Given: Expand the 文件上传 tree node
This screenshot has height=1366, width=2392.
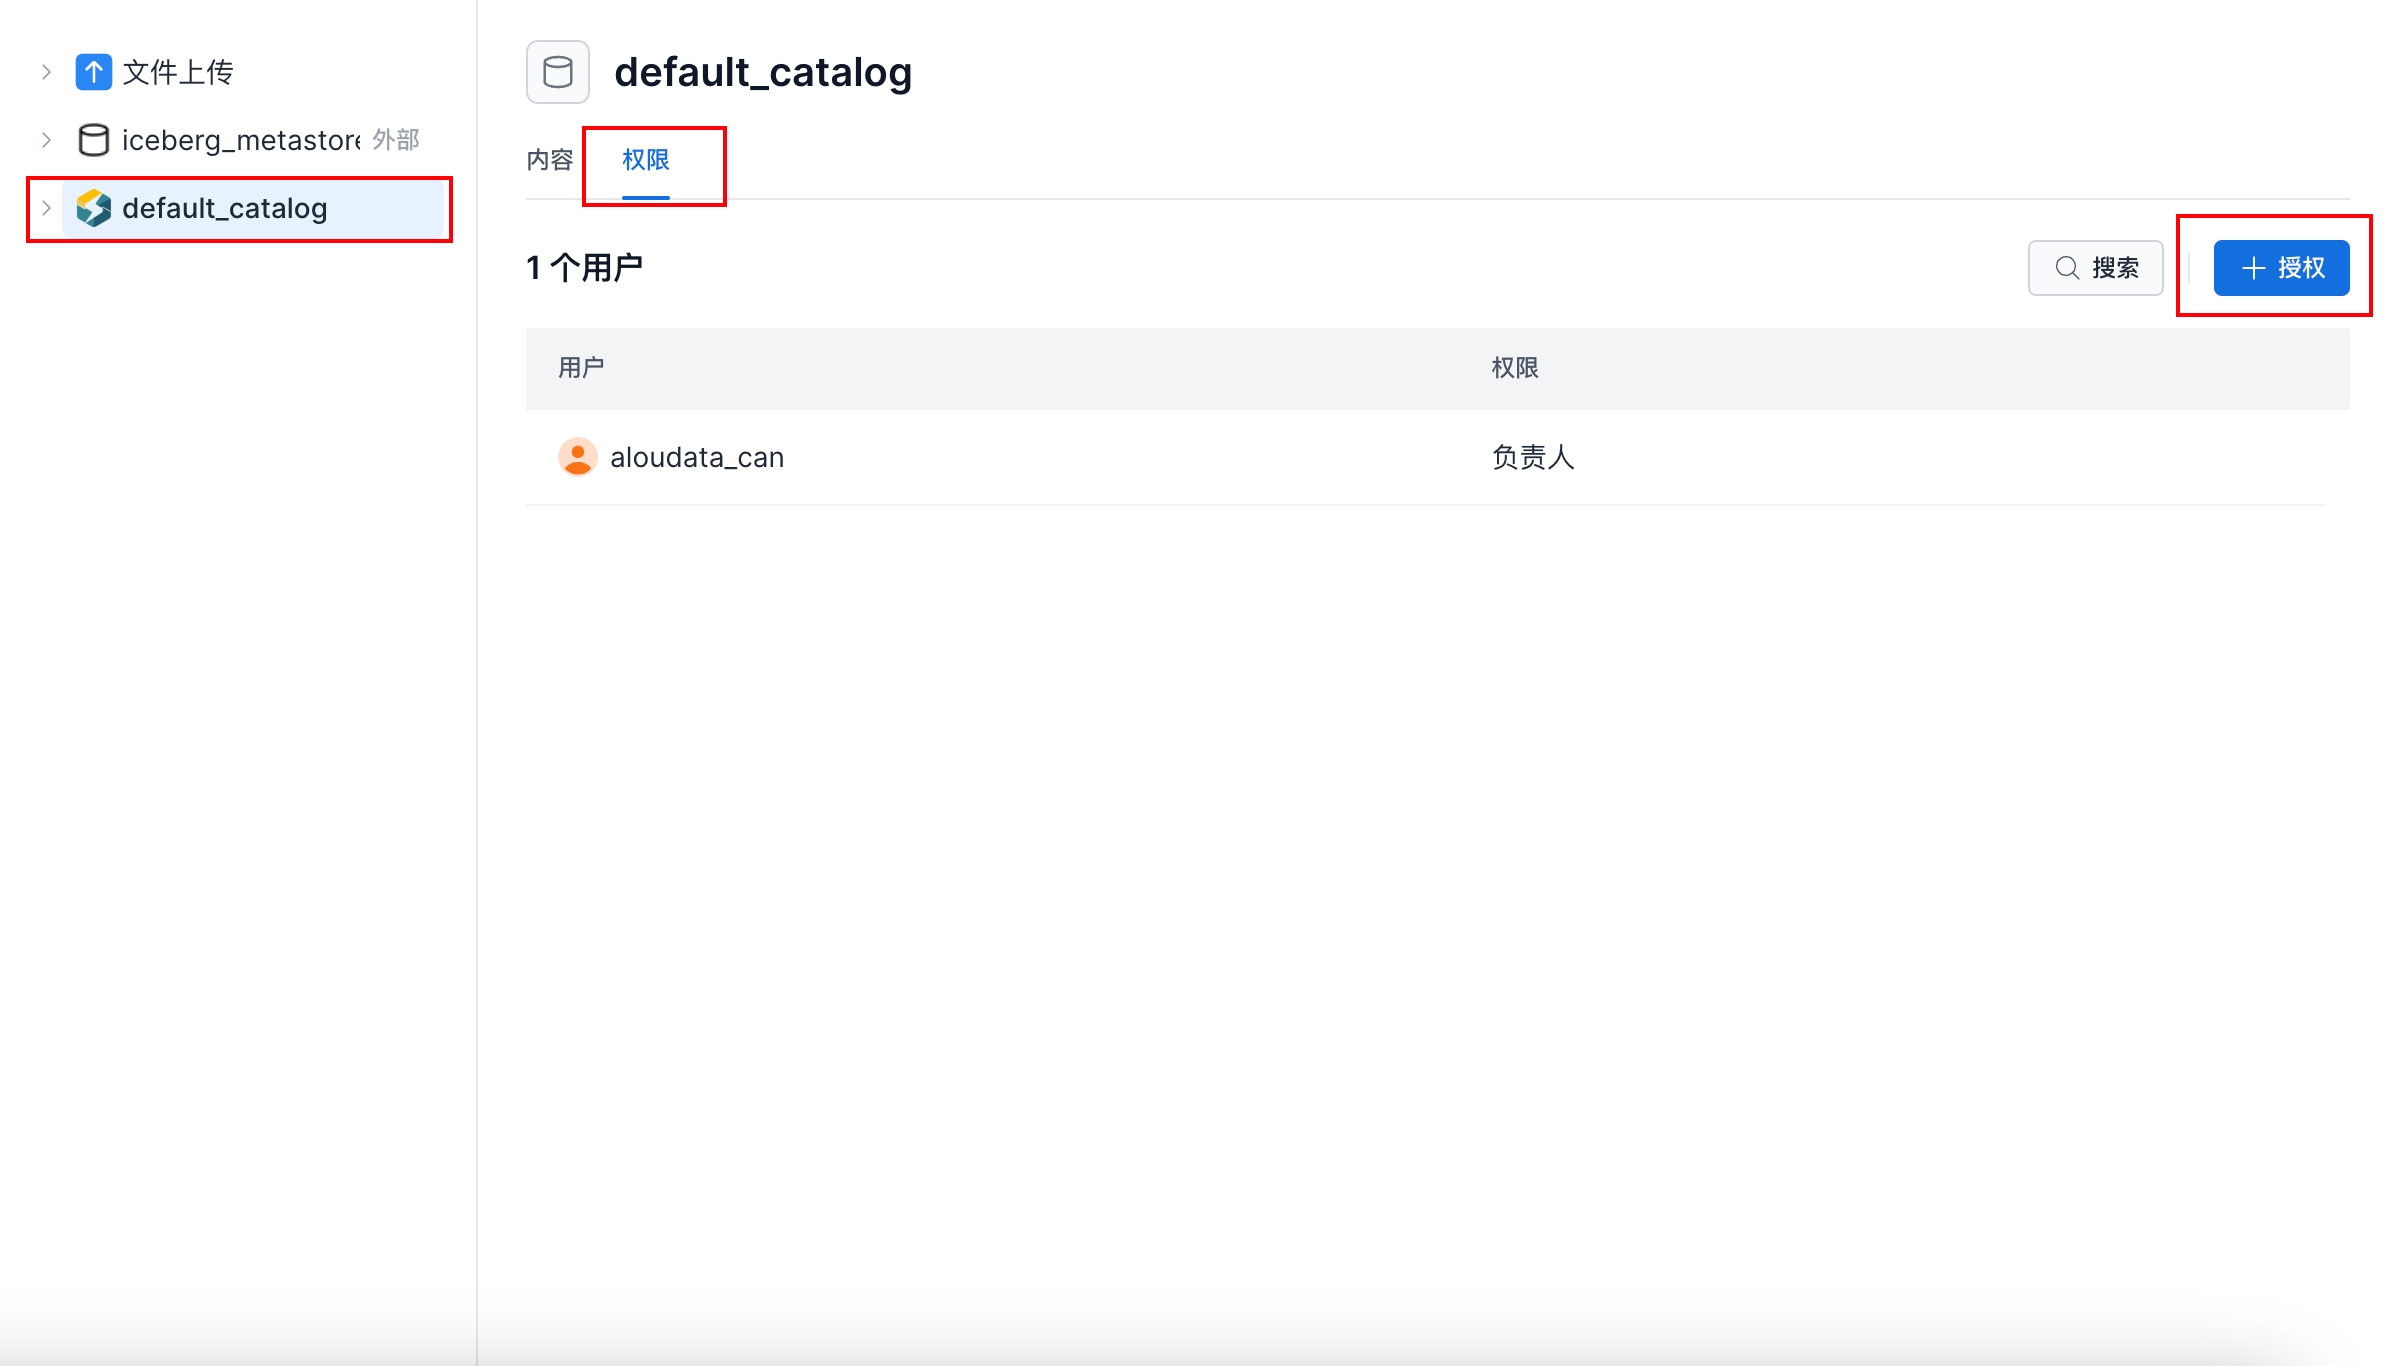Looking at the screenshot, I should coord(46,72).
